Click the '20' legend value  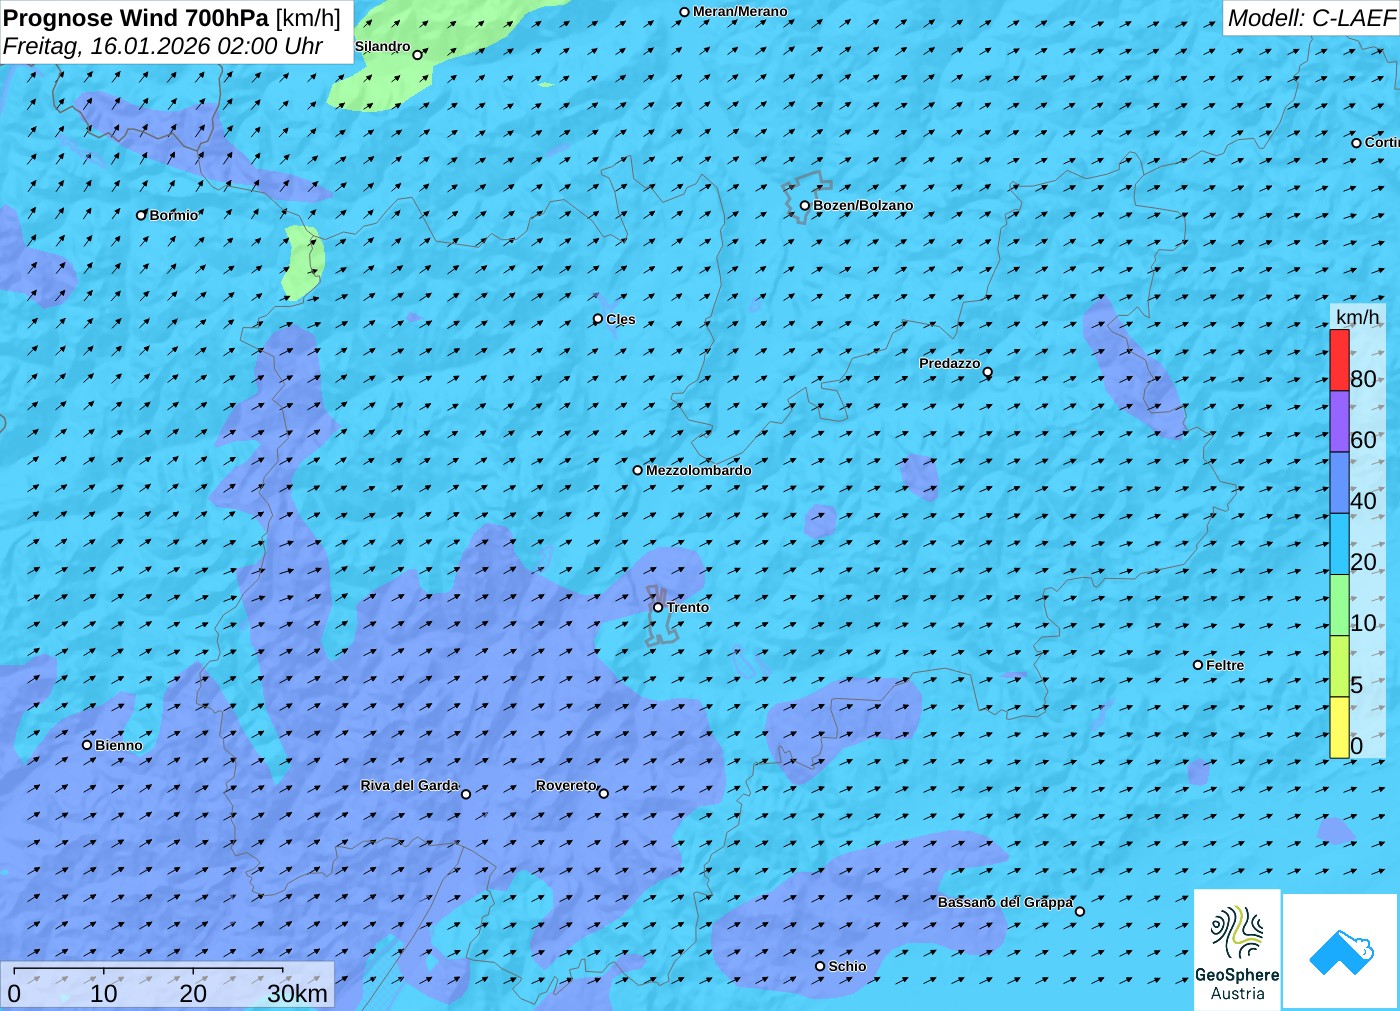(1363, 562)
